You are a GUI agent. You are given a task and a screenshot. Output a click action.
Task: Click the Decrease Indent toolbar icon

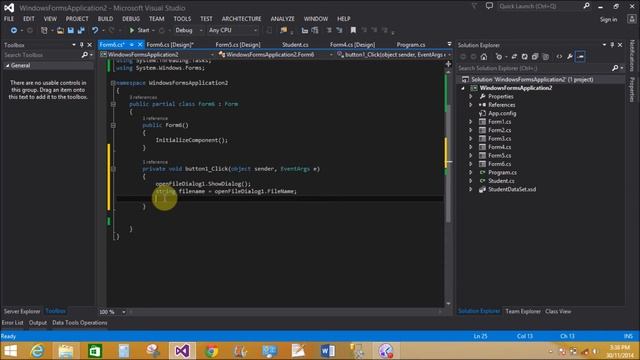click(304, 30)
